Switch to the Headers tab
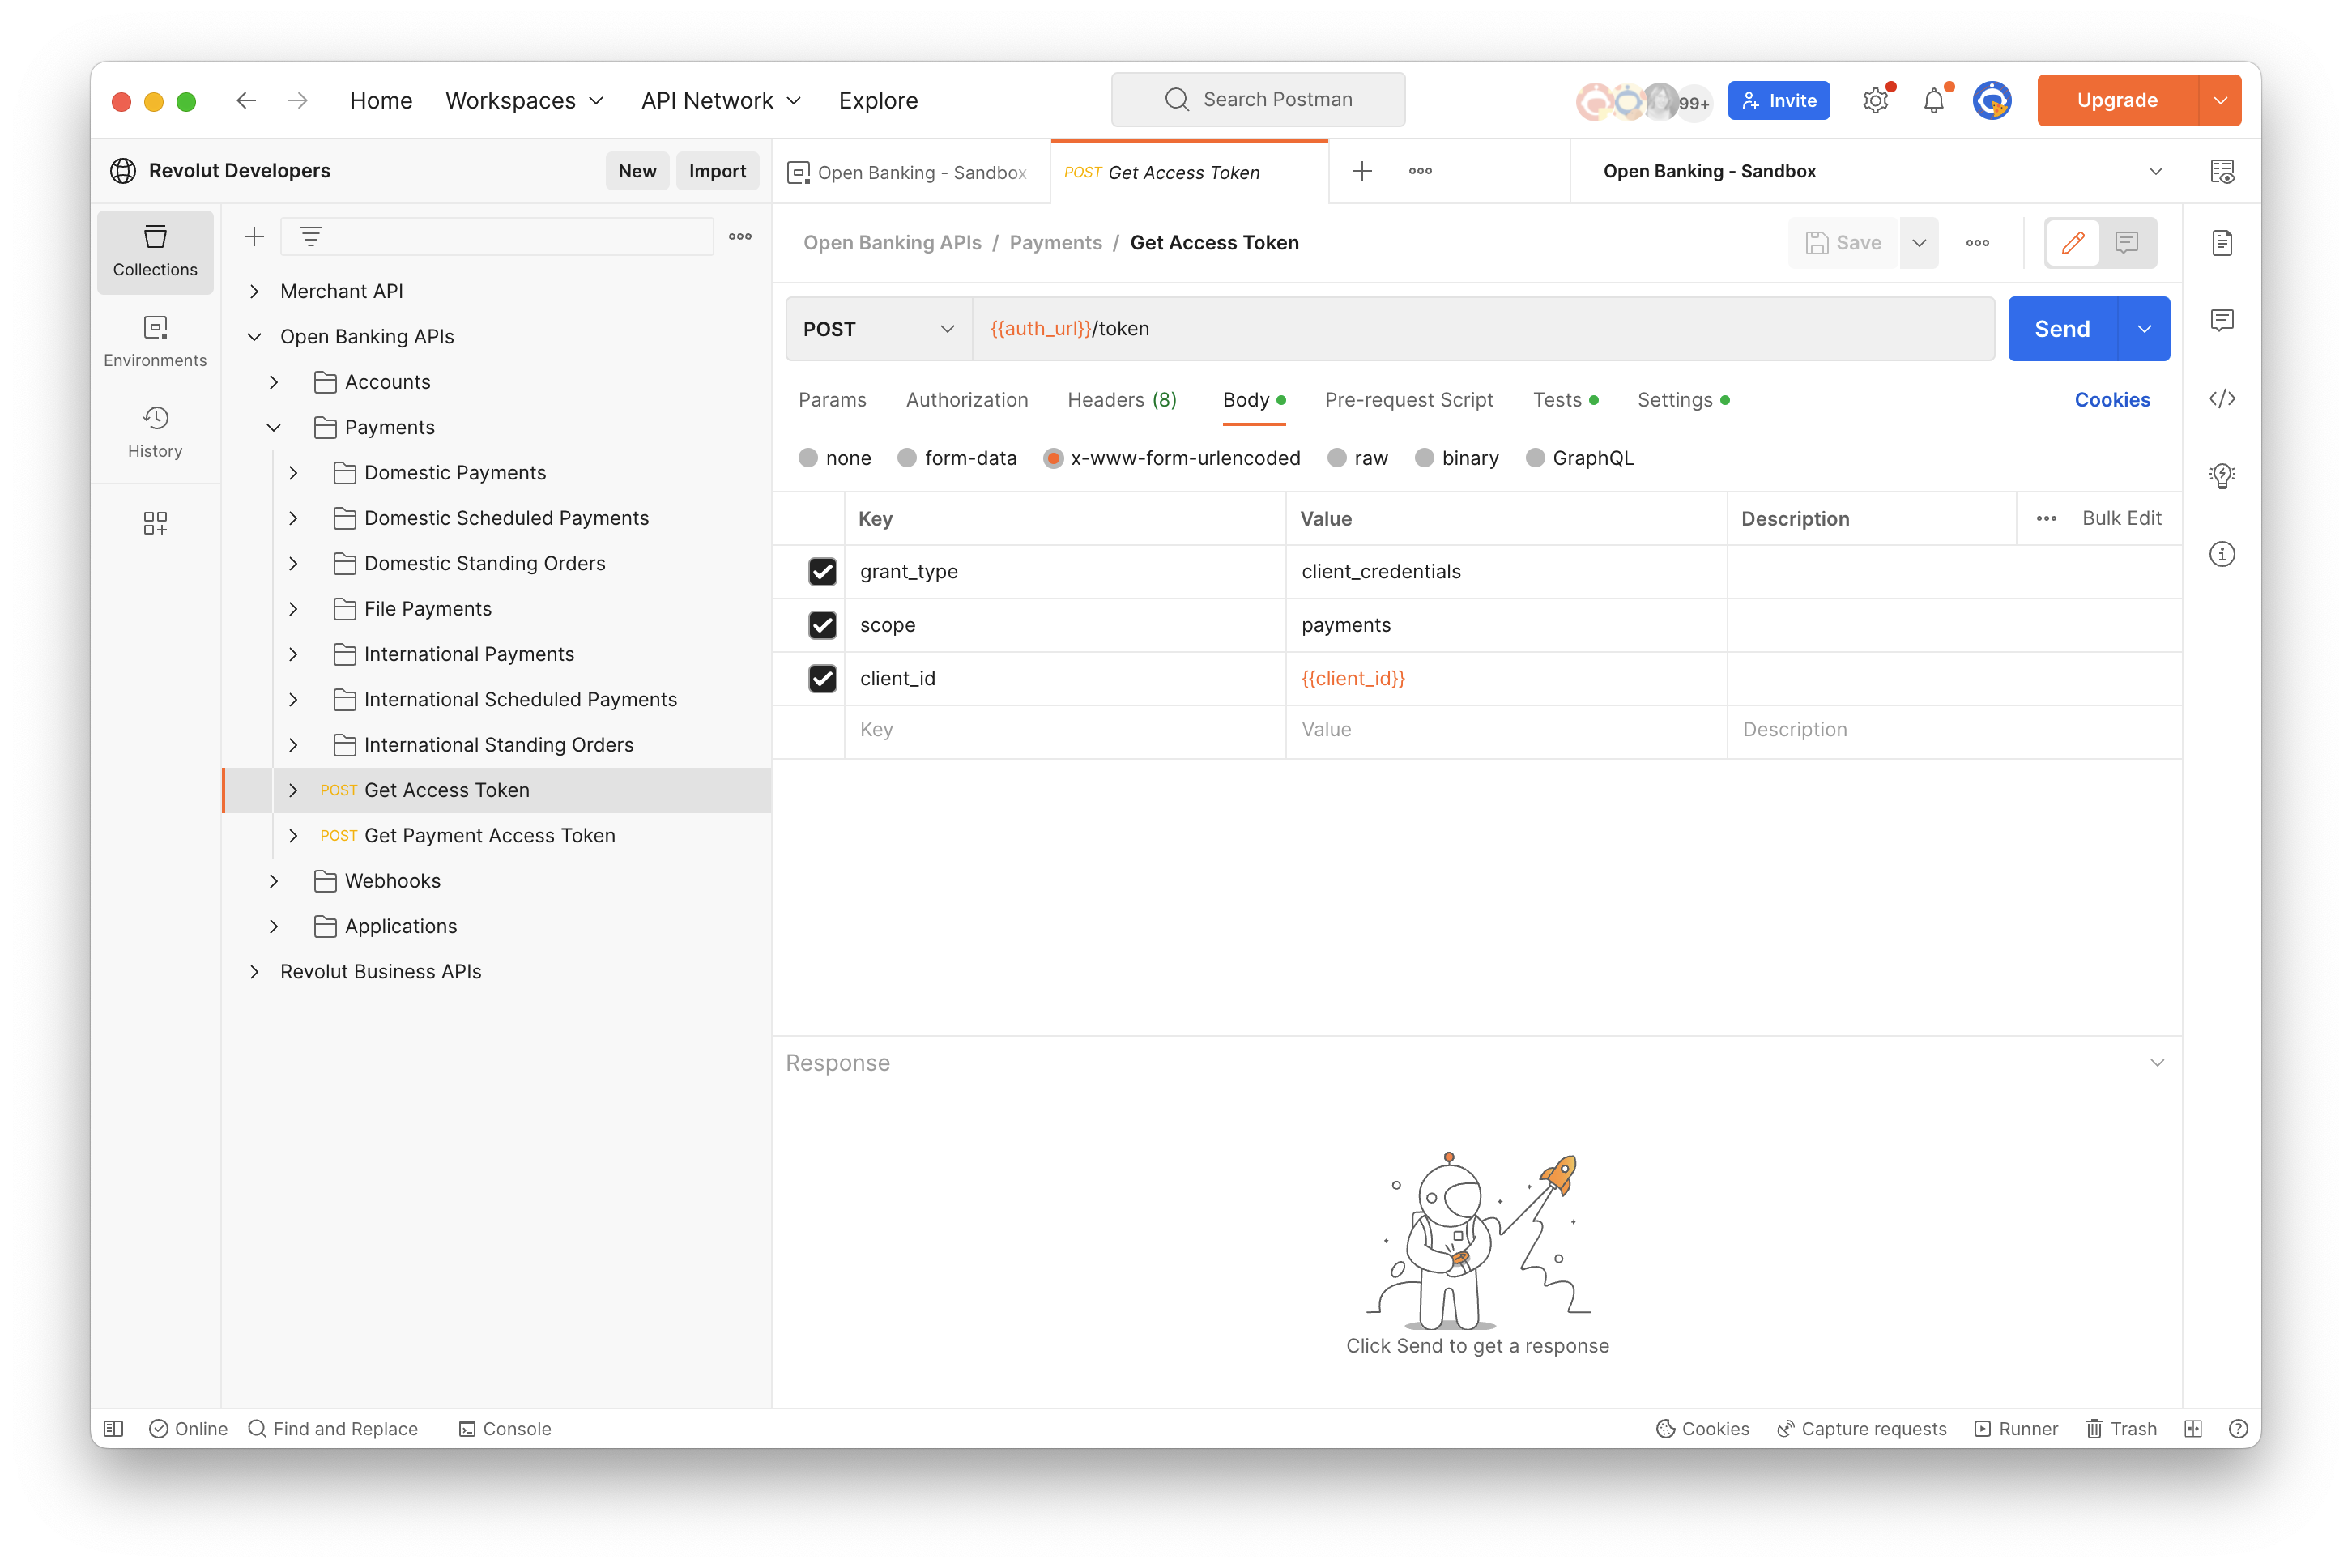Viewport: 2352px width, 1568px height. (x=1122, y=400)
